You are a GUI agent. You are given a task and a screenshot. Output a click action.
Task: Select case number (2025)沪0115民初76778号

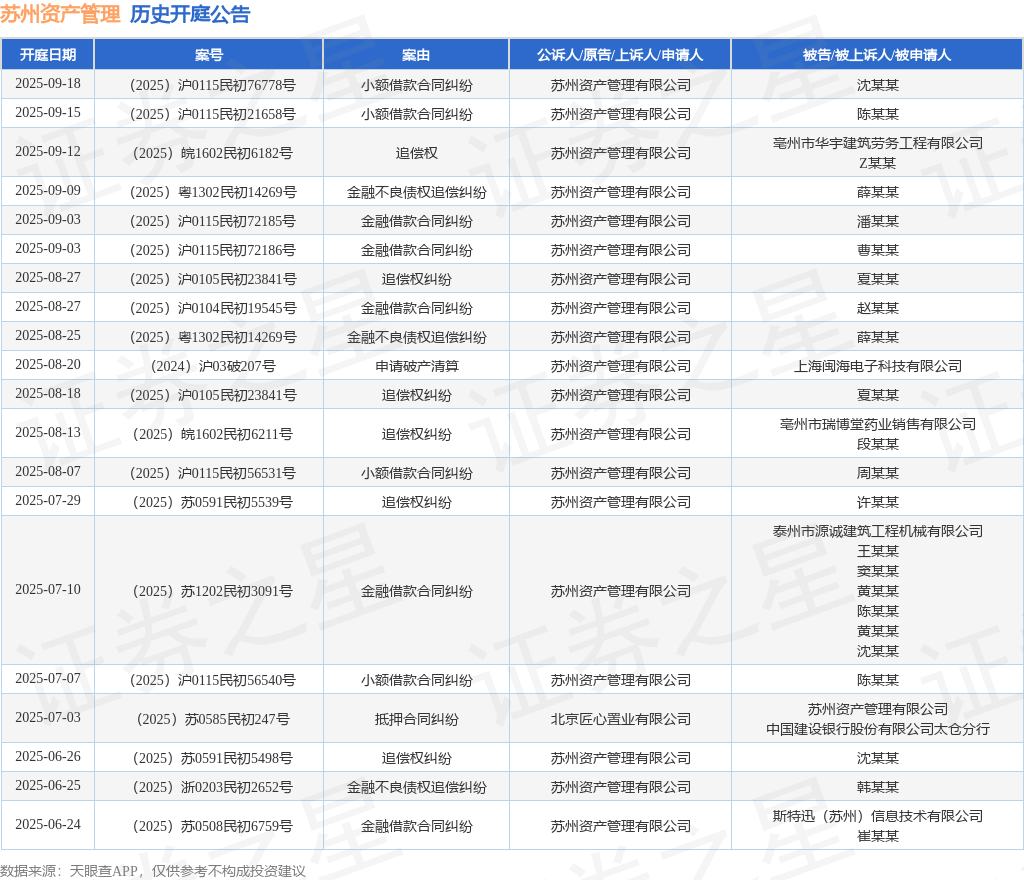tap(212, 86)
